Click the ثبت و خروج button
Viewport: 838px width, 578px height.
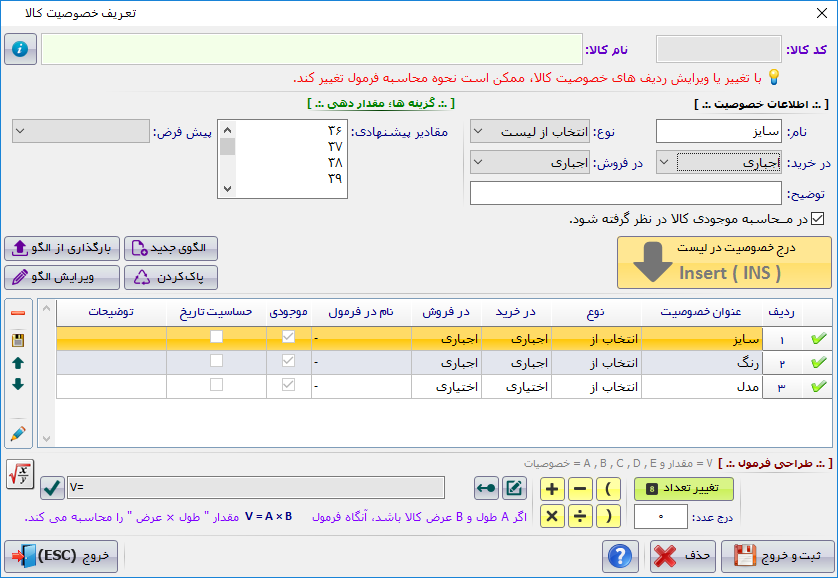tap(778, 556)
